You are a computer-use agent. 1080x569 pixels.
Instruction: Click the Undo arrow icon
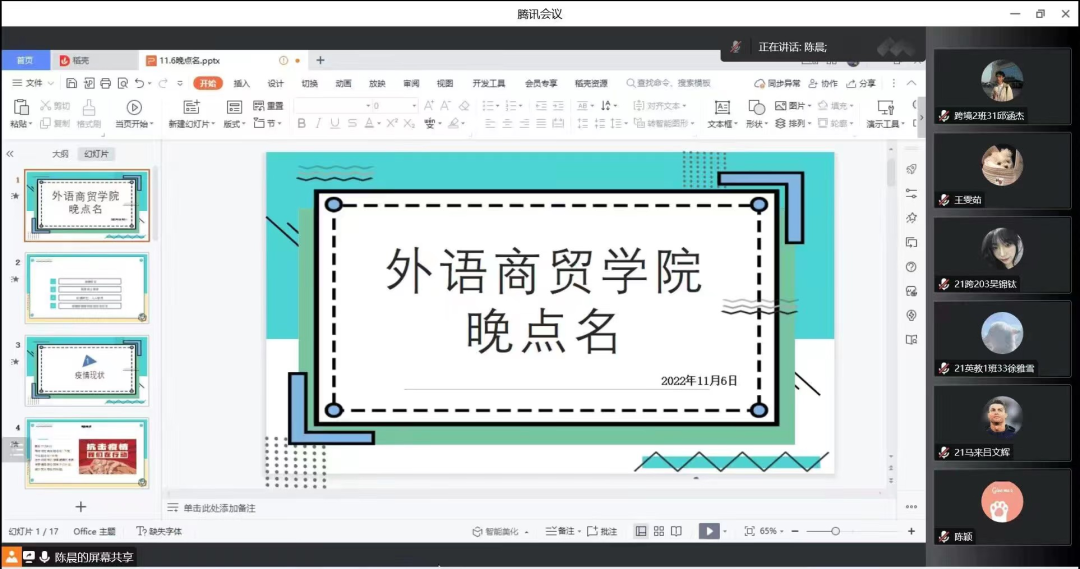pos(139,84)
